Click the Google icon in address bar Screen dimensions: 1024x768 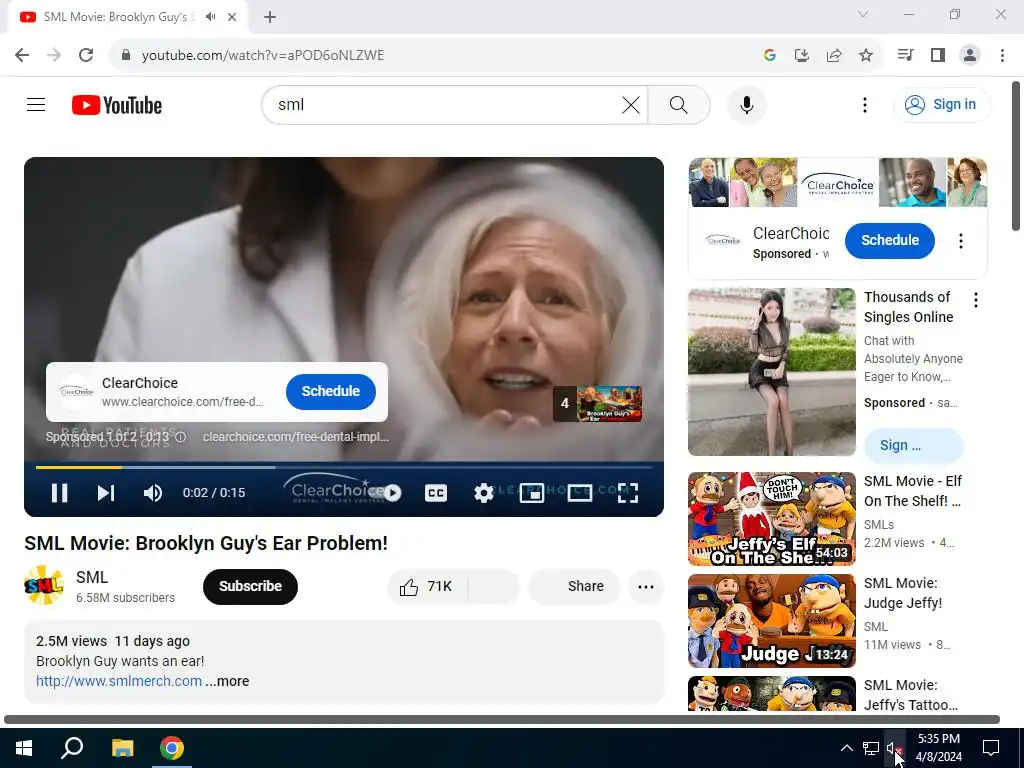769,56
